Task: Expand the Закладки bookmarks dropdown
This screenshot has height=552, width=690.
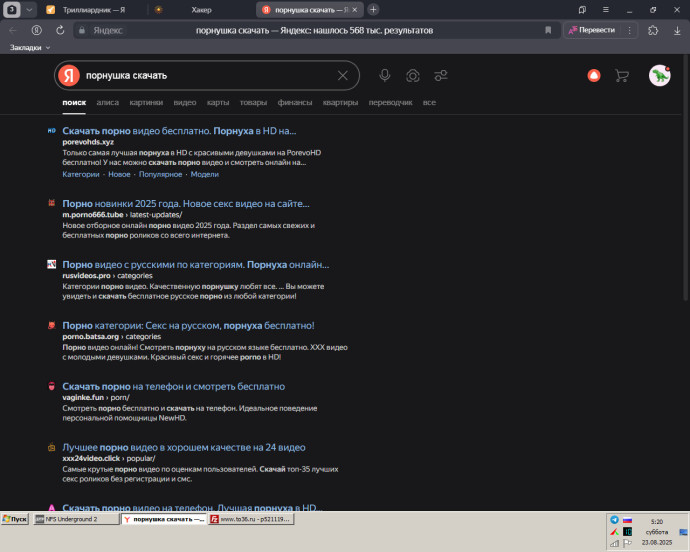Action: point(30,48)
